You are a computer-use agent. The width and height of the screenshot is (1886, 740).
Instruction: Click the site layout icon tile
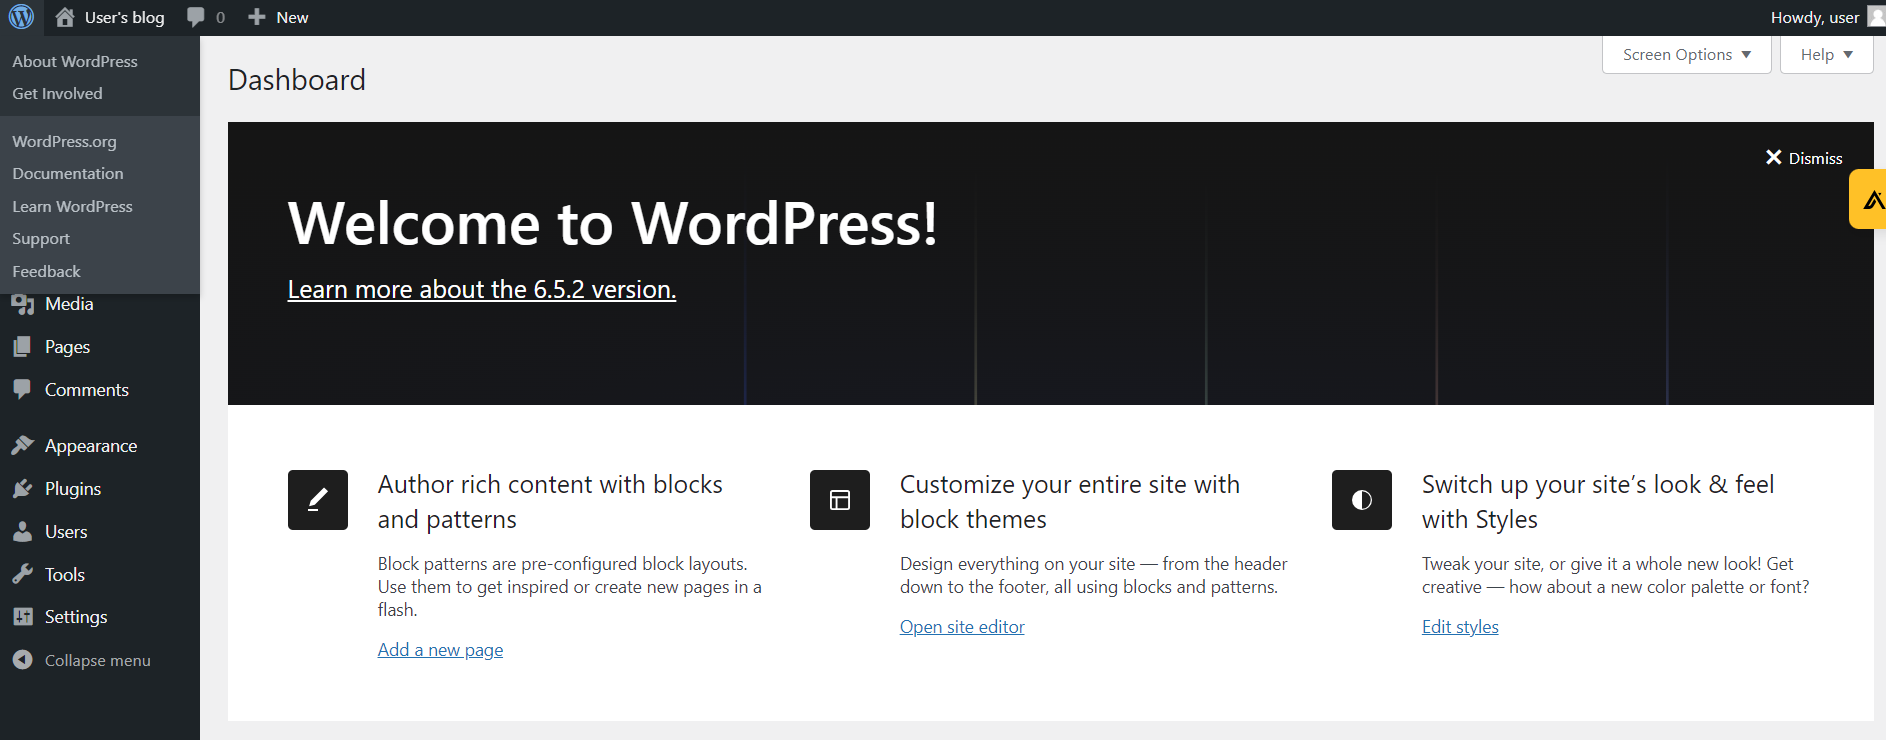(x=840, y=500)
